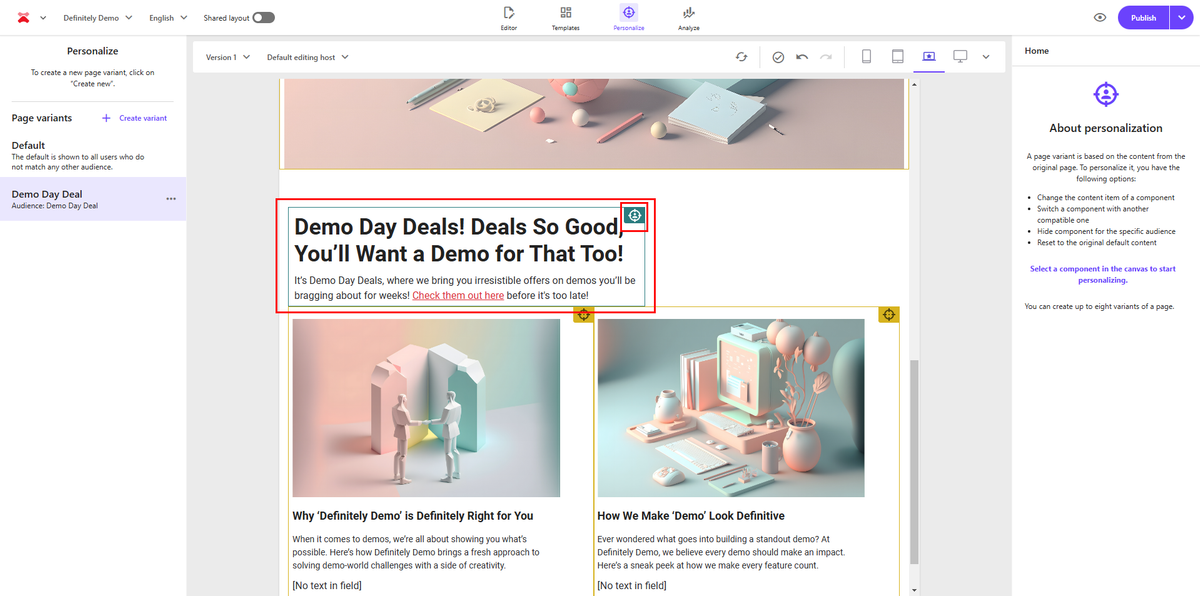This screenshot has height=596, width=1200.
Task: Click the canvas vertical scrollbar thumb
Action: click(x=913, y=461)
